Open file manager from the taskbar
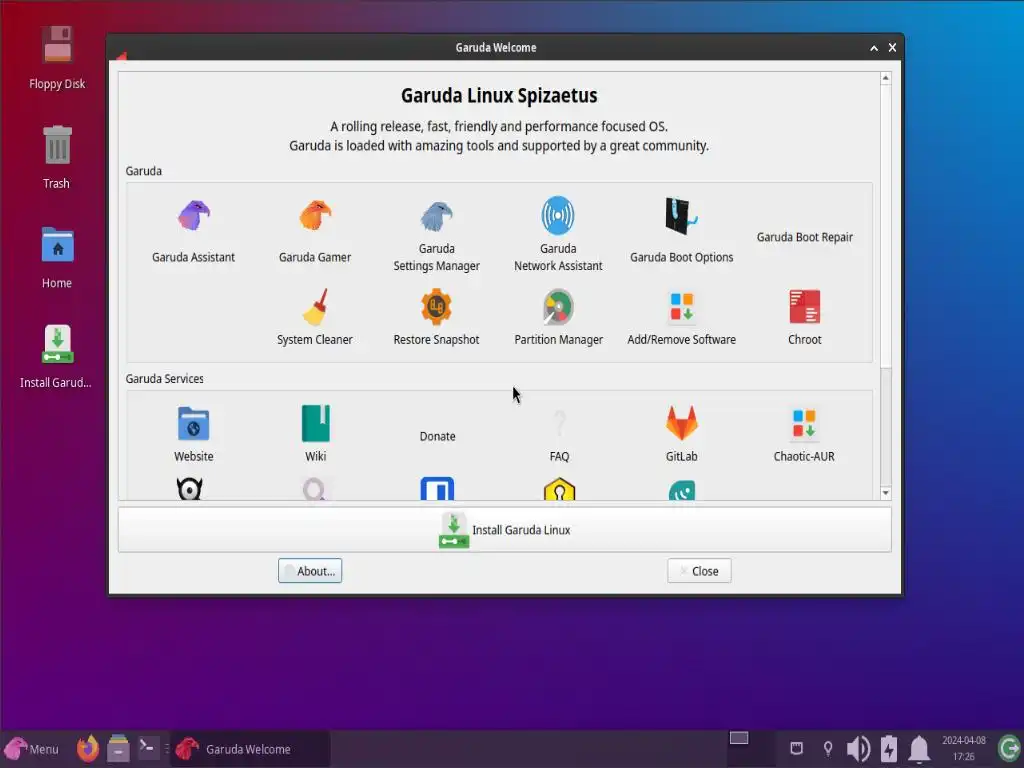1024x768 pixels. (118, 748)
